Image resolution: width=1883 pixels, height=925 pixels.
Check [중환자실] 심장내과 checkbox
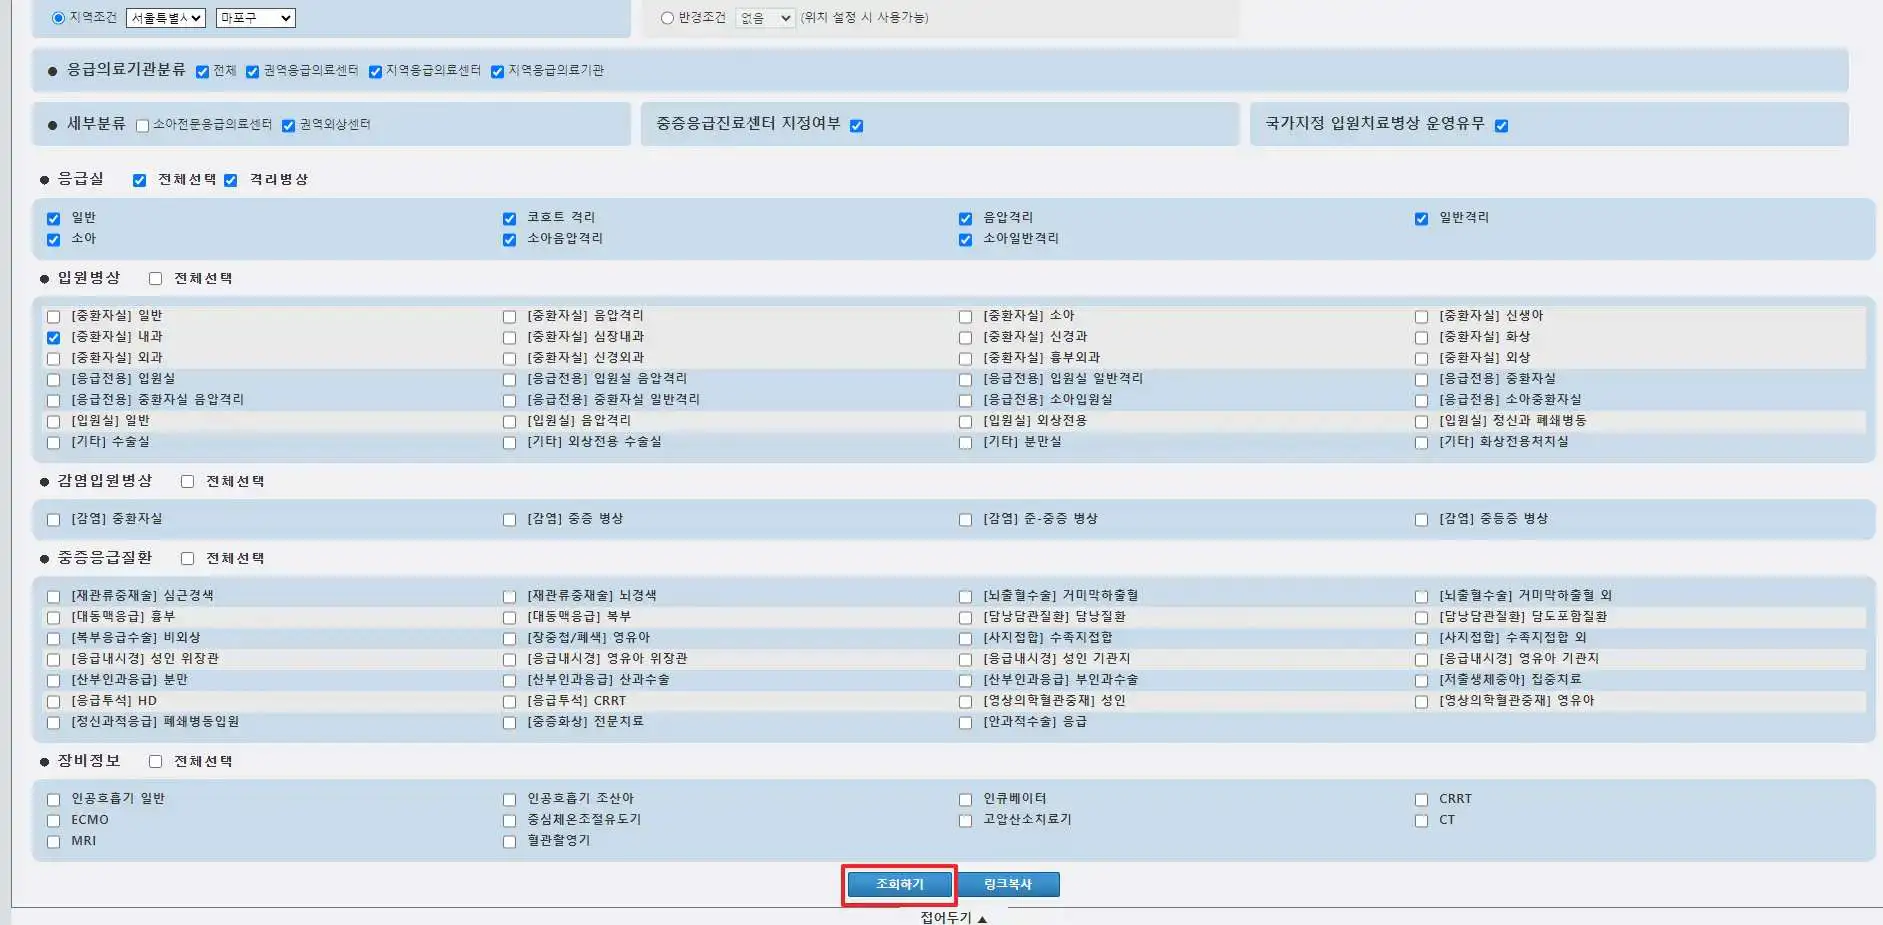click(x=509, y=337)
